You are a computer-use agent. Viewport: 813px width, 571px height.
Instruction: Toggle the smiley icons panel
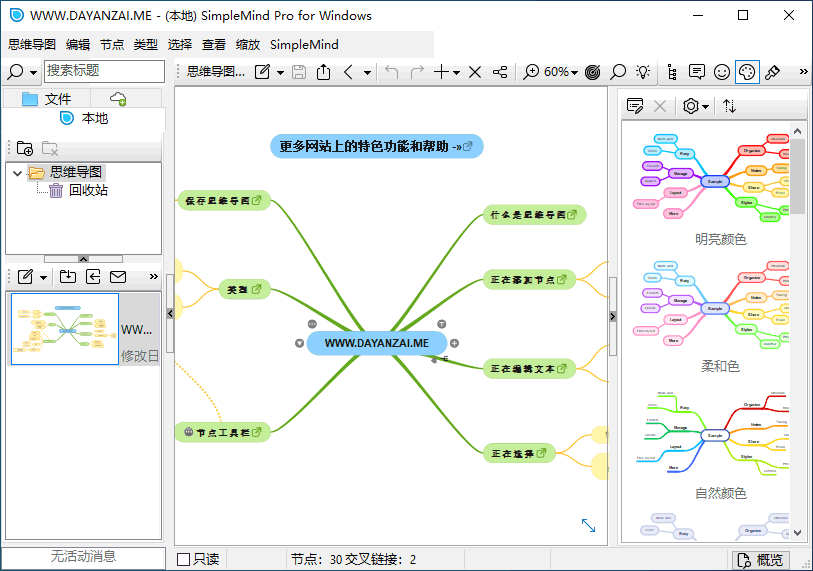pos(722,72)
